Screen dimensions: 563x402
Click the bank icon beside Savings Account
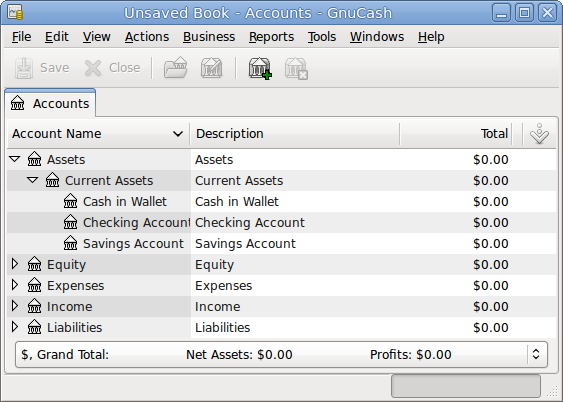click(x=70, y=243)
